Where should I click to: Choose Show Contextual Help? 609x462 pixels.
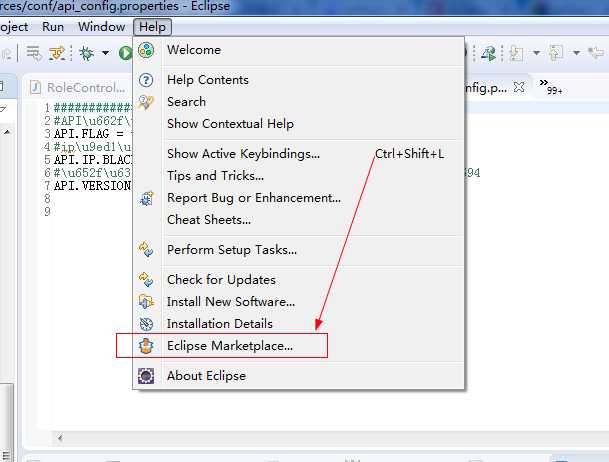click(x=298, y=124)
